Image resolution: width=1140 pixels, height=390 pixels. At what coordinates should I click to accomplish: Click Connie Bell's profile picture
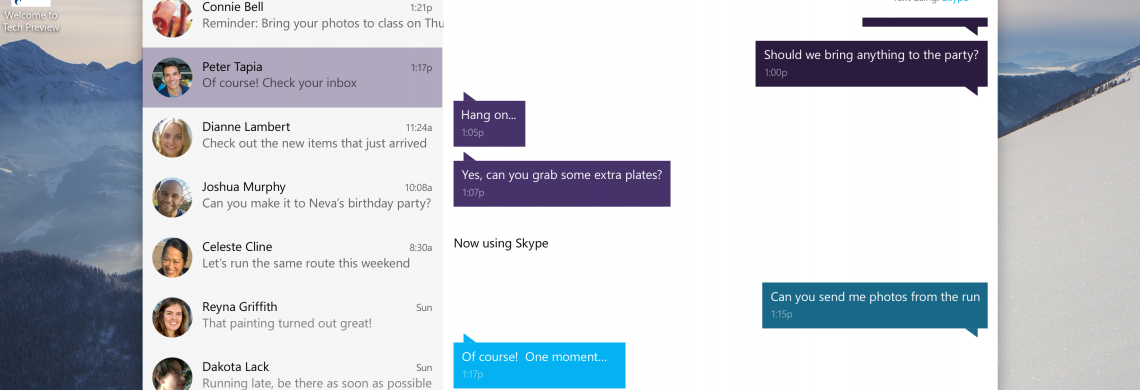pyautogui.click(x=172, y=17)
